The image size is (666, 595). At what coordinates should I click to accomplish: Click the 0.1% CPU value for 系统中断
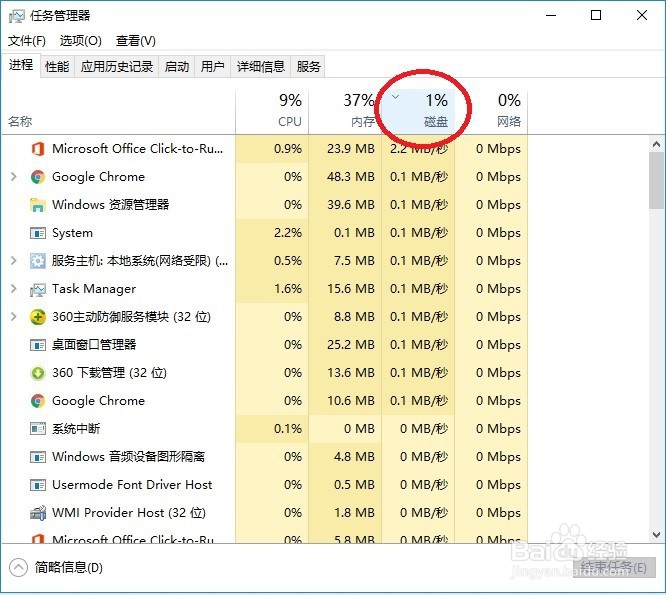288,429
